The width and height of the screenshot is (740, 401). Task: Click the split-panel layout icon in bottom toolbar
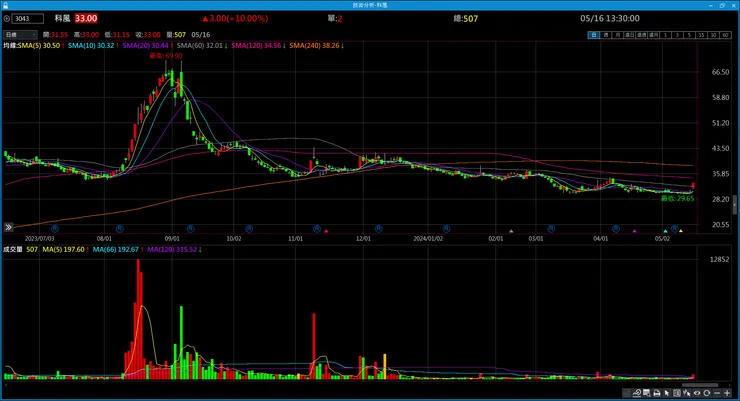tap(677, 393)
